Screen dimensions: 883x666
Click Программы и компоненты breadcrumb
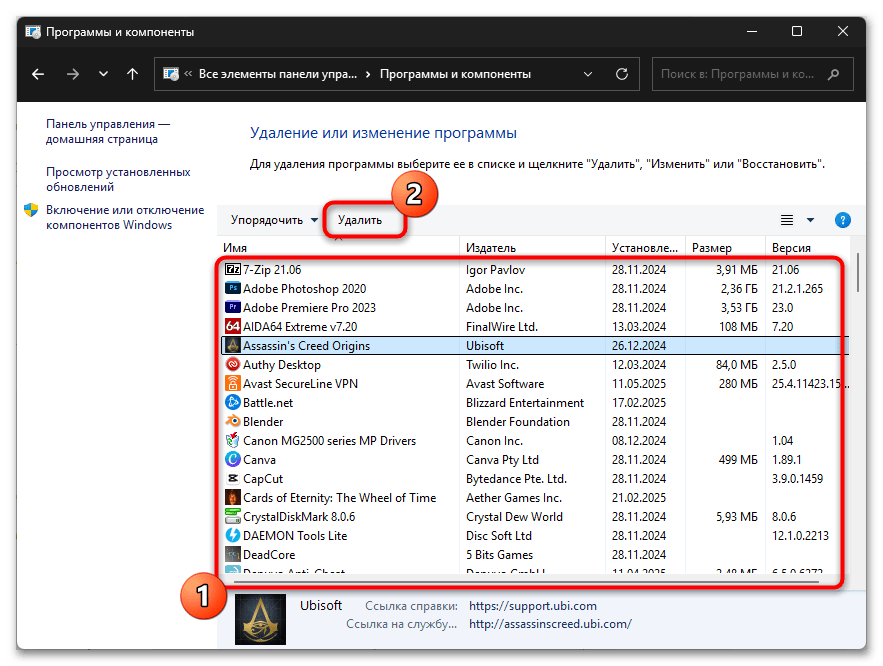[455, 74]
